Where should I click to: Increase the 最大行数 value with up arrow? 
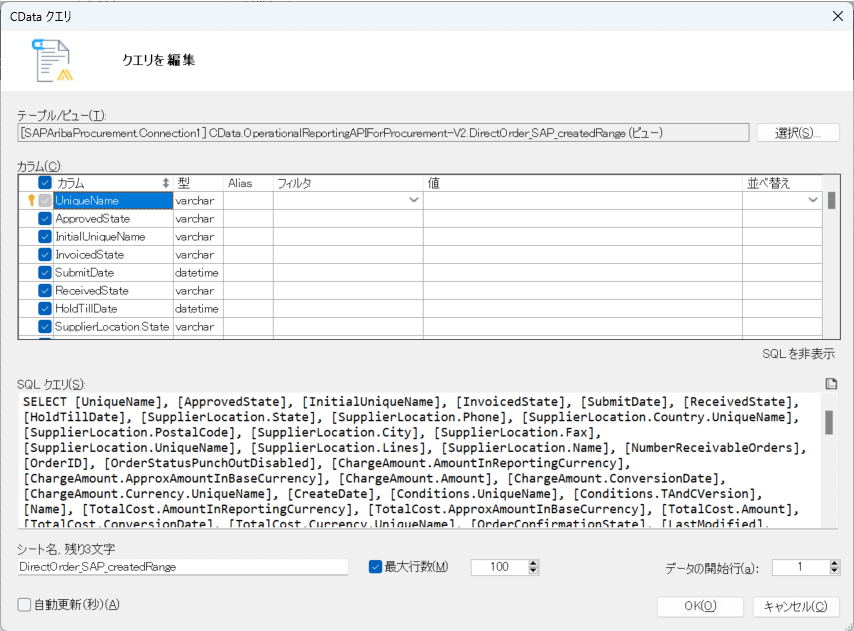click(x=534, y=563)
